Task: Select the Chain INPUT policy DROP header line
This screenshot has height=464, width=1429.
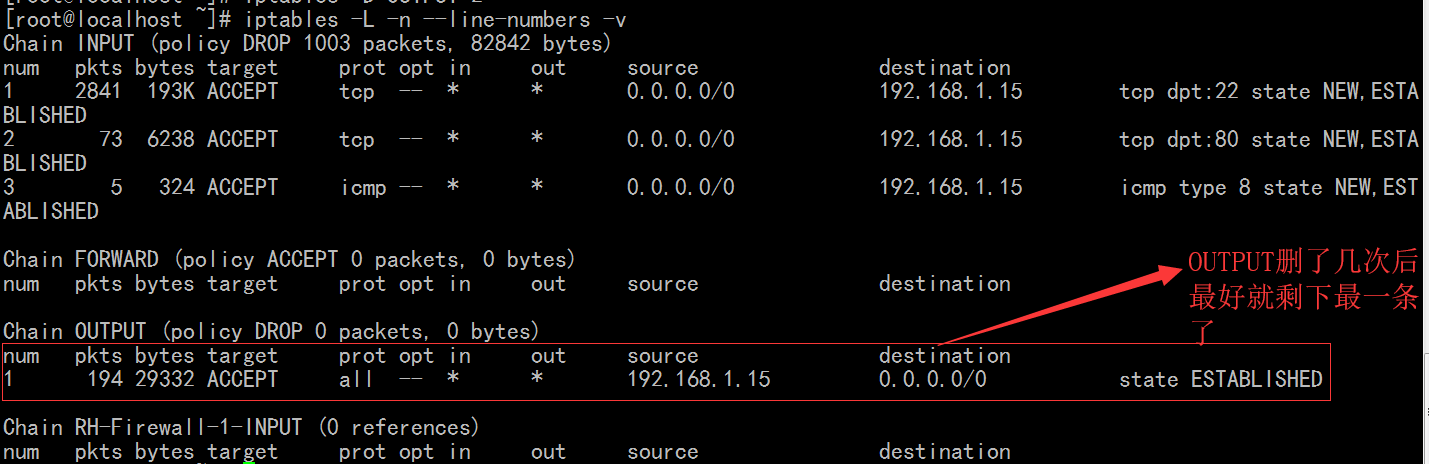Action: pos(307,44)
